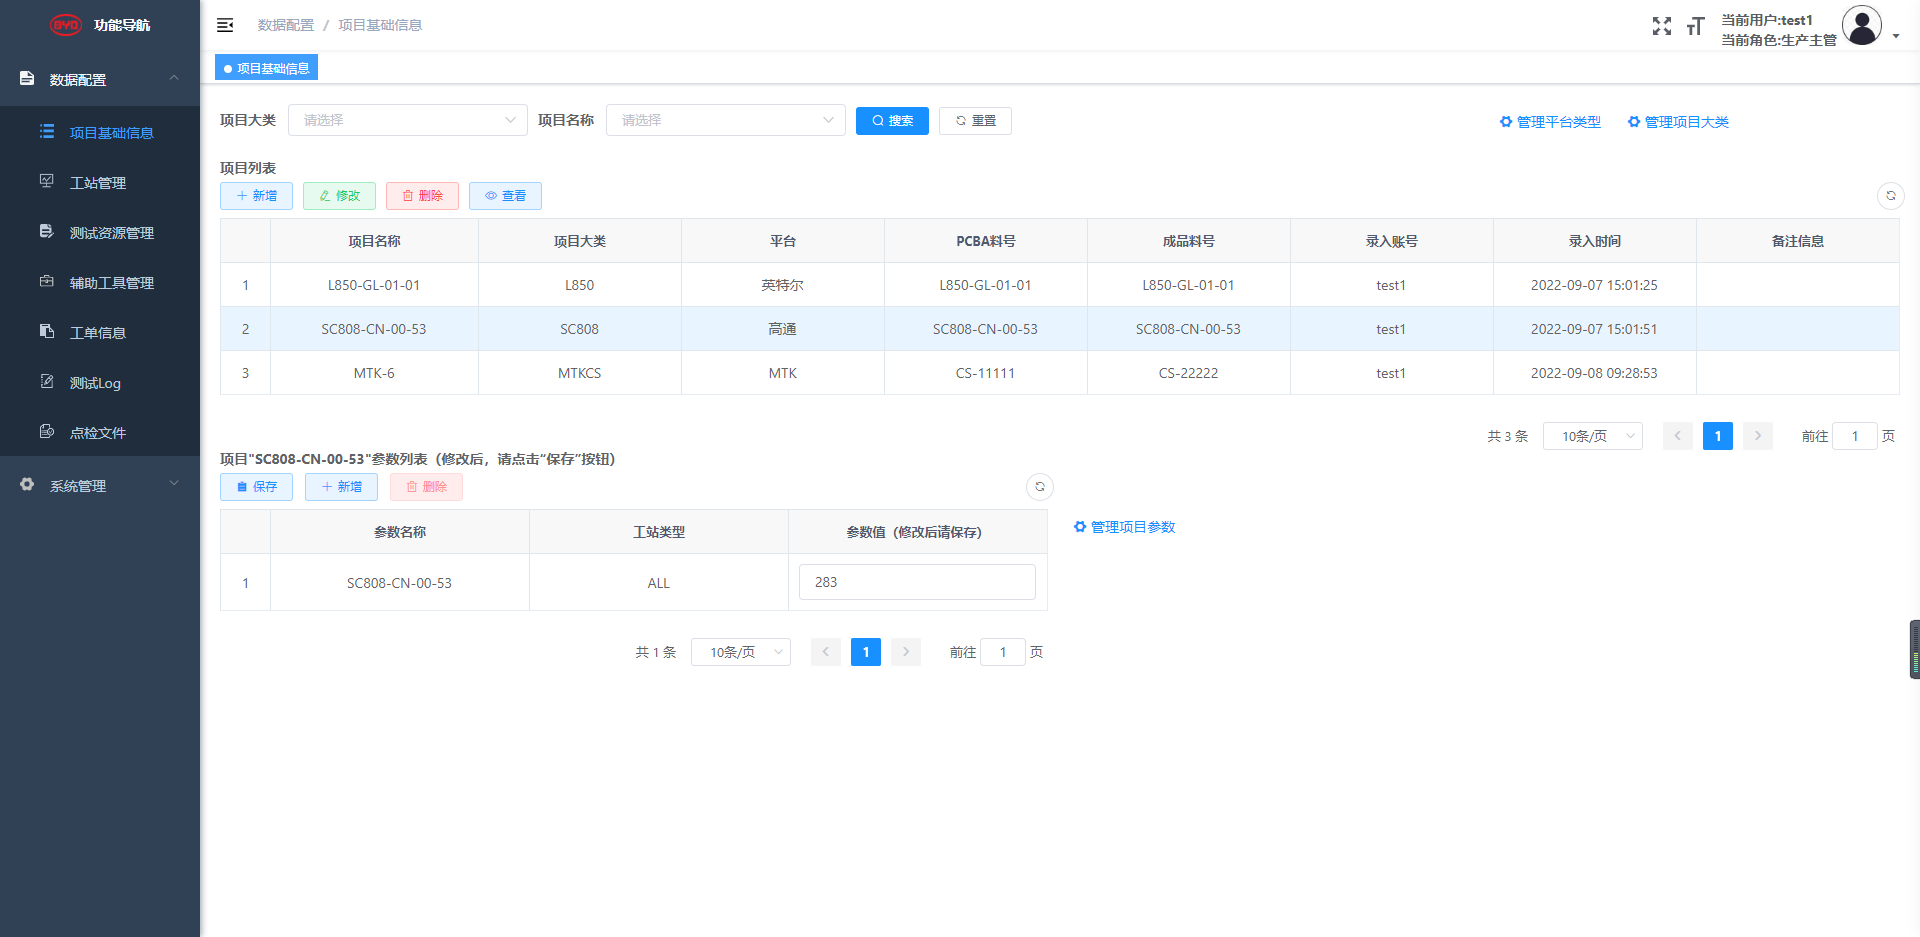
Task: Click project list goto-page input
Action: pos(1854,436)
